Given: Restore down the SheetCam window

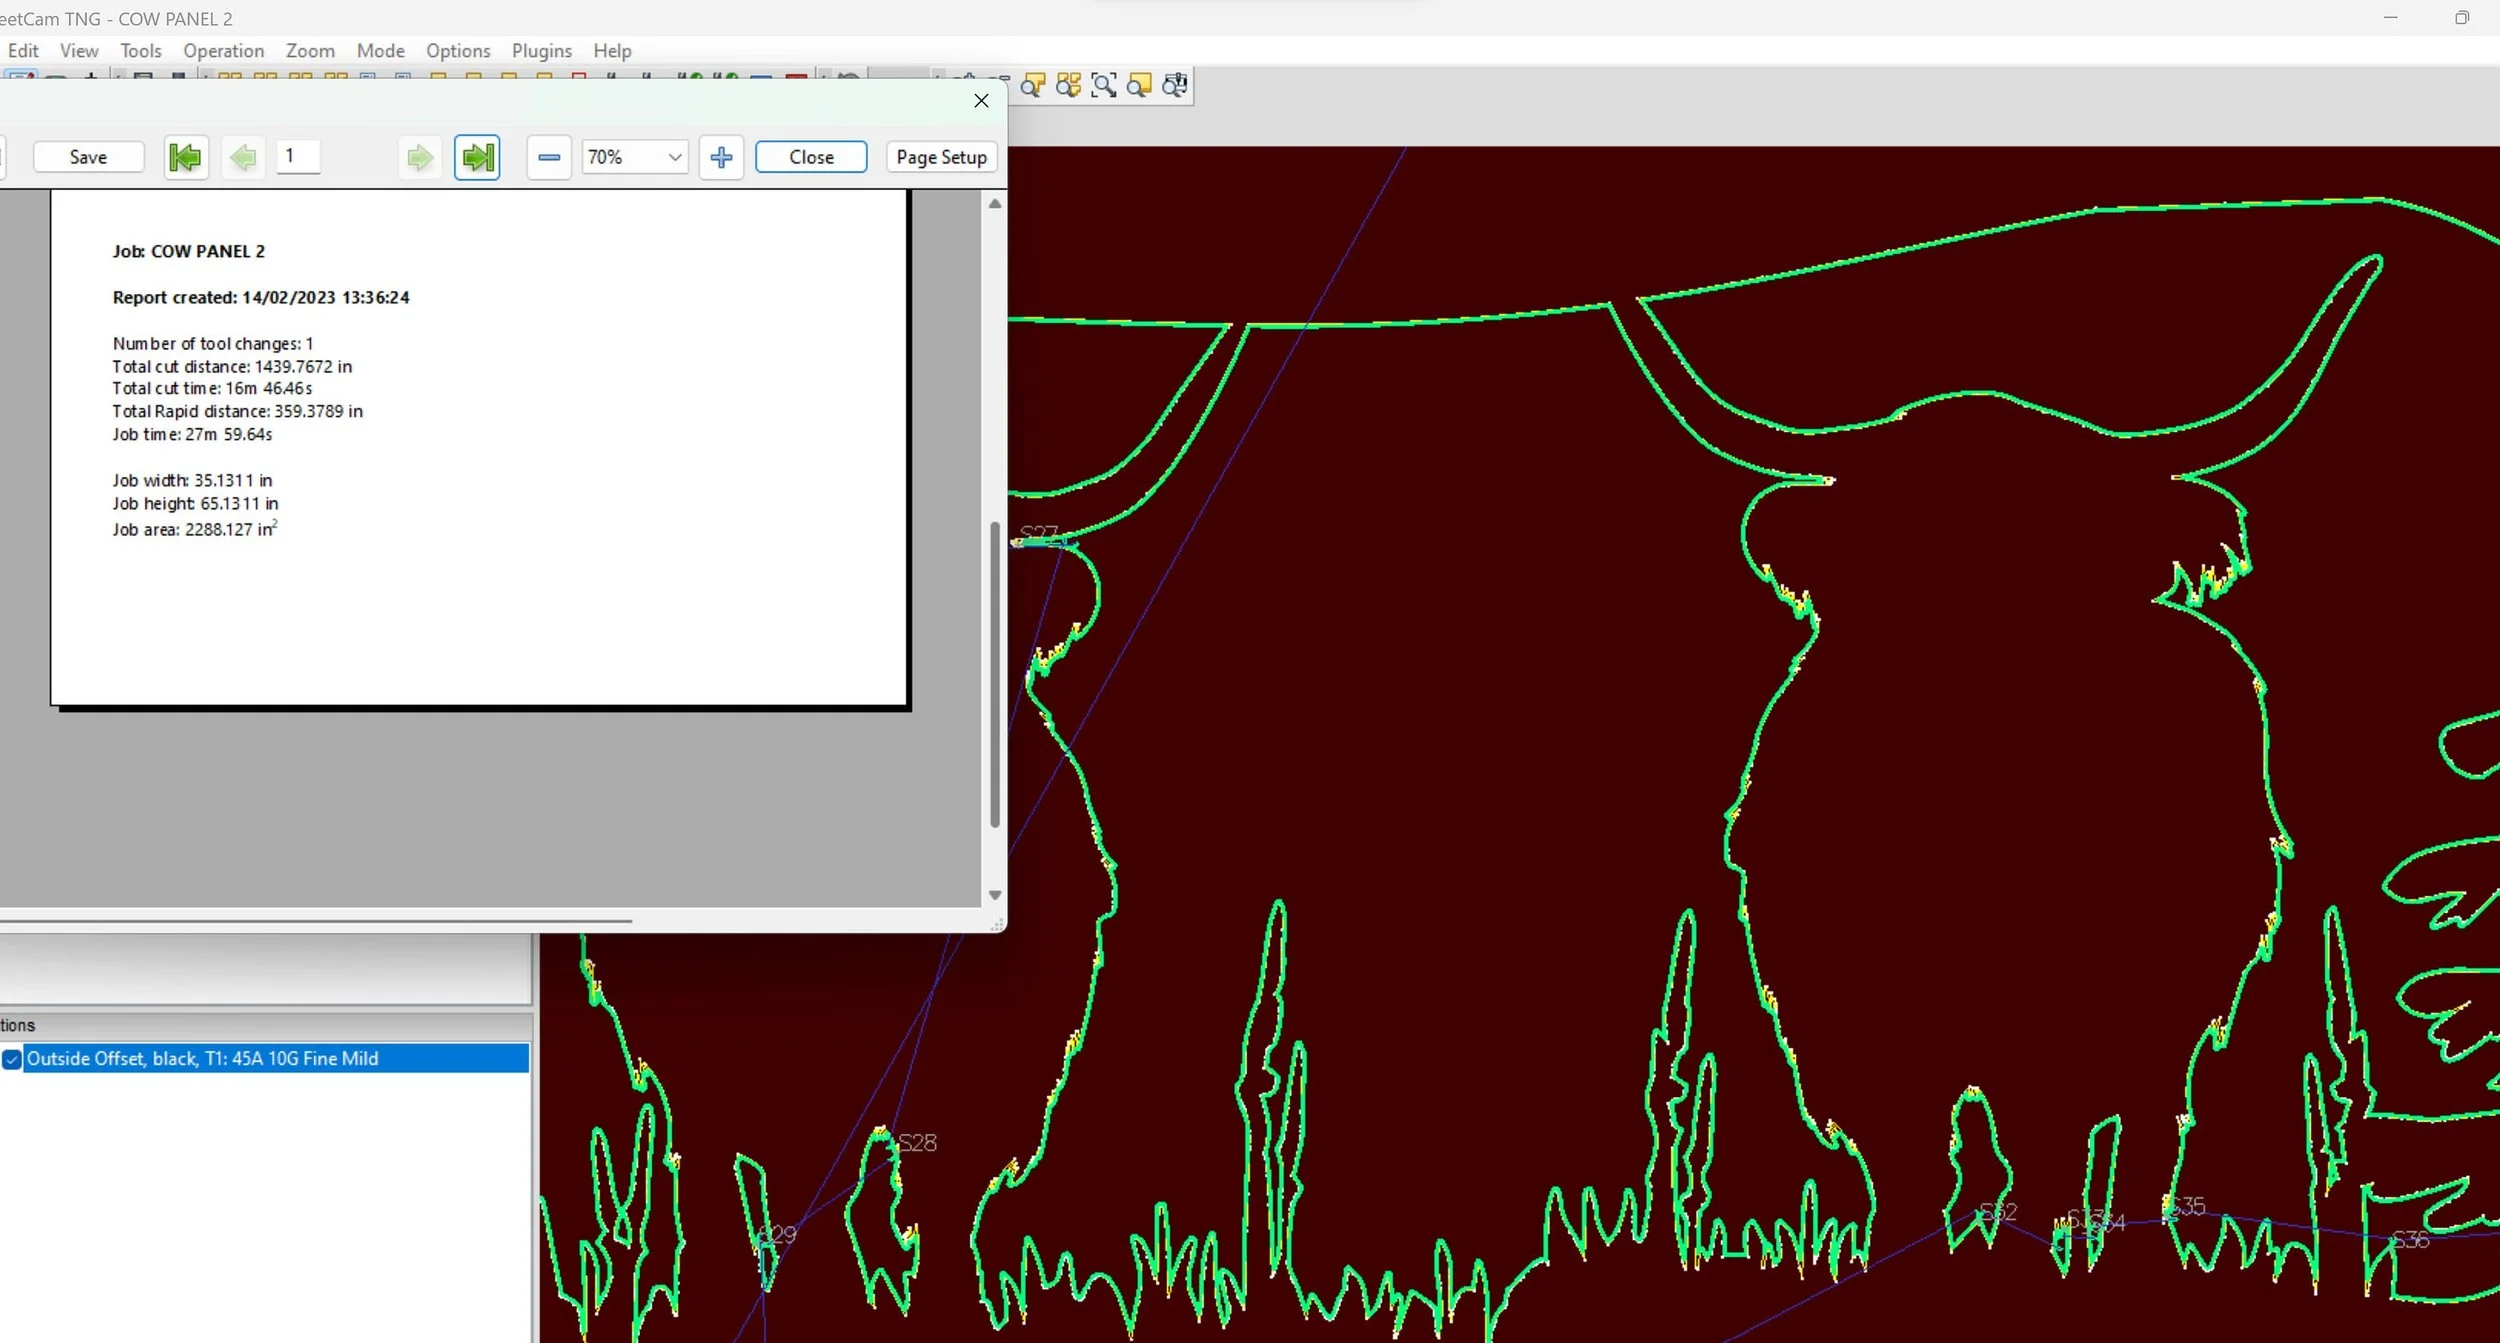Looking at the screenshot, I should click(2461, 18).
